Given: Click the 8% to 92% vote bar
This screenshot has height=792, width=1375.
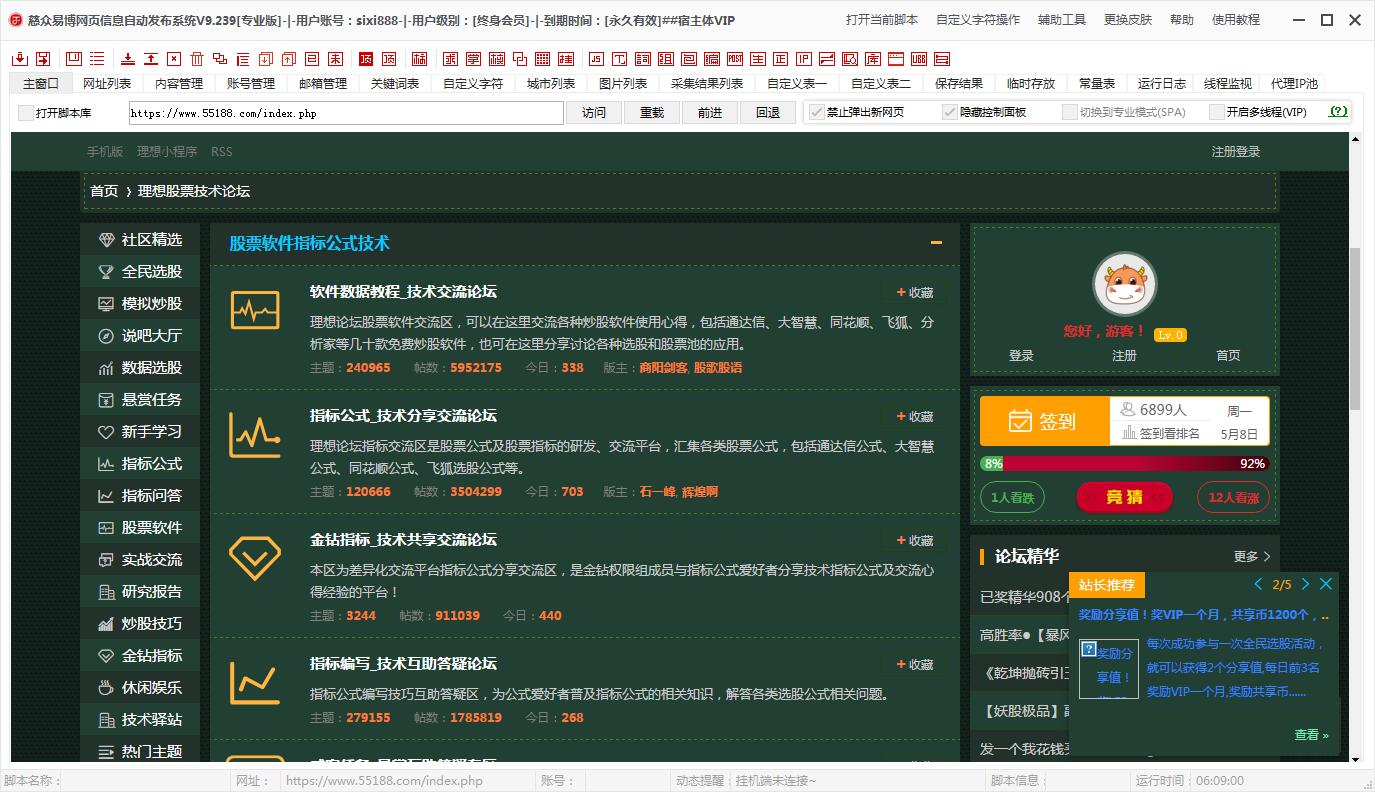Looking at the screenshot, I should 1125,464.
